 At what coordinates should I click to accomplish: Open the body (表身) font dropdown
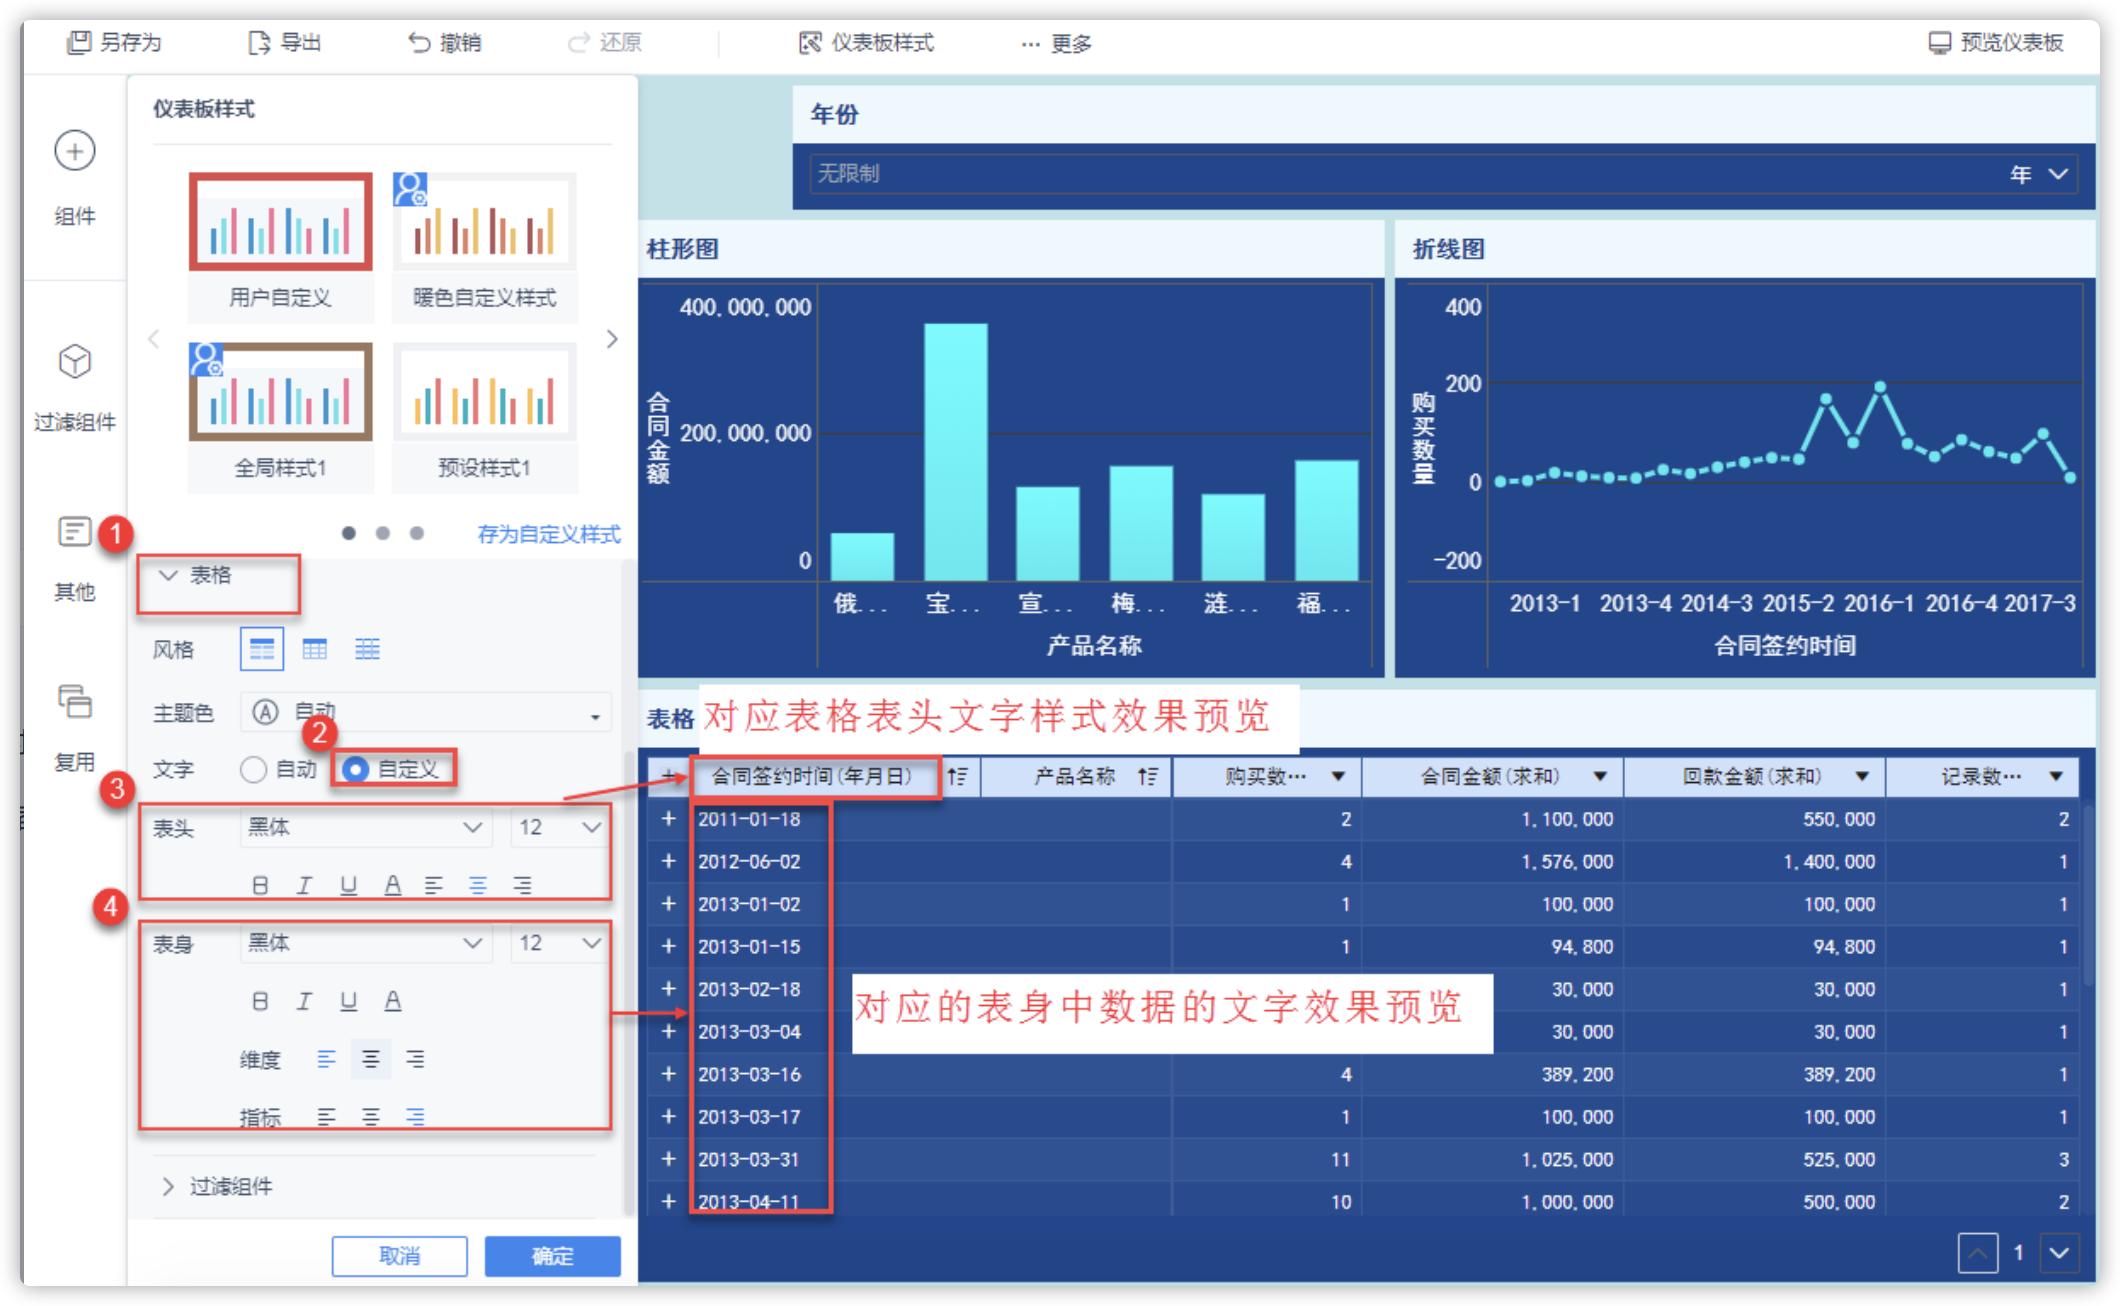(366, 943)
